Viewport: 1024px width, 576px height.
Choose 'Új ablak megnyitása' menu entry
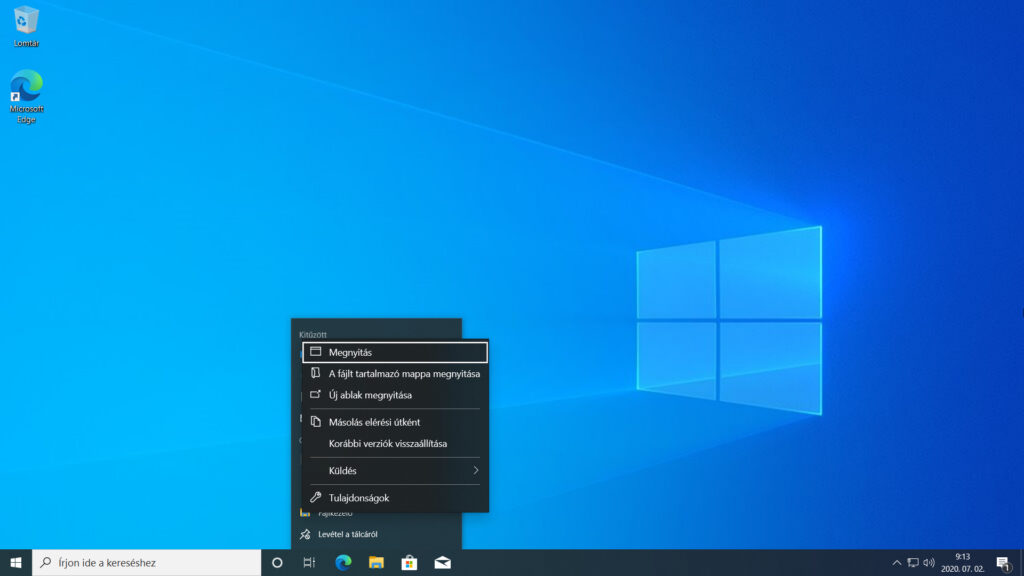pos(395,395)
